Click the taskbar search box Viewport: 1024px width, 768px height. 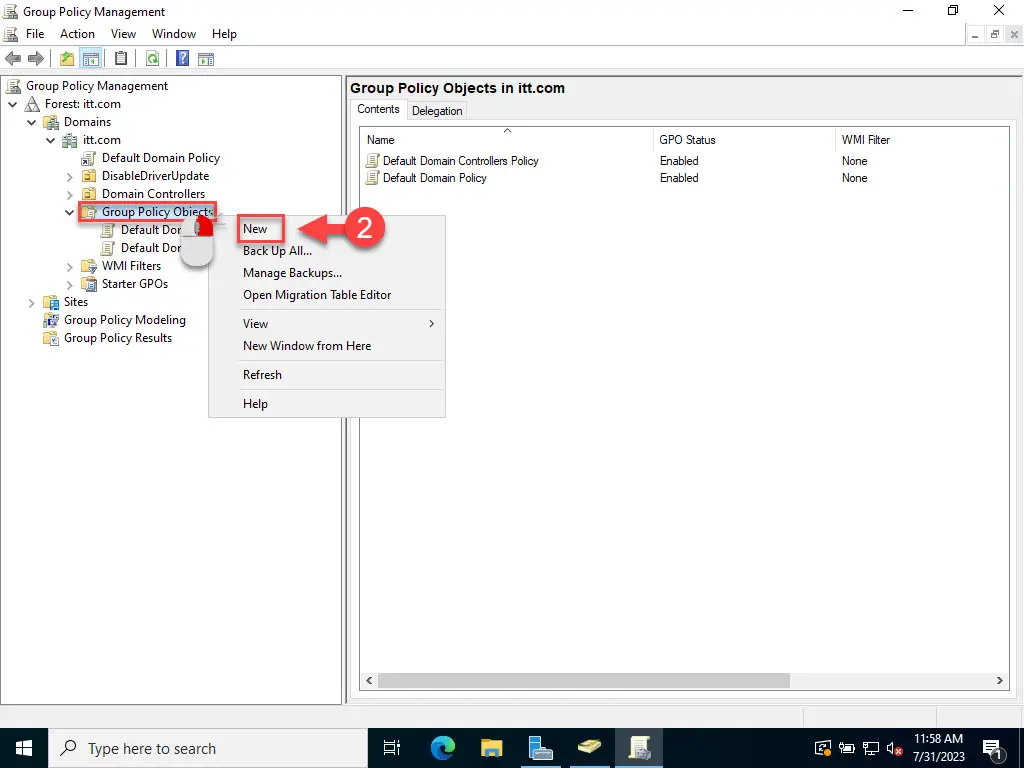coord(208,748)
